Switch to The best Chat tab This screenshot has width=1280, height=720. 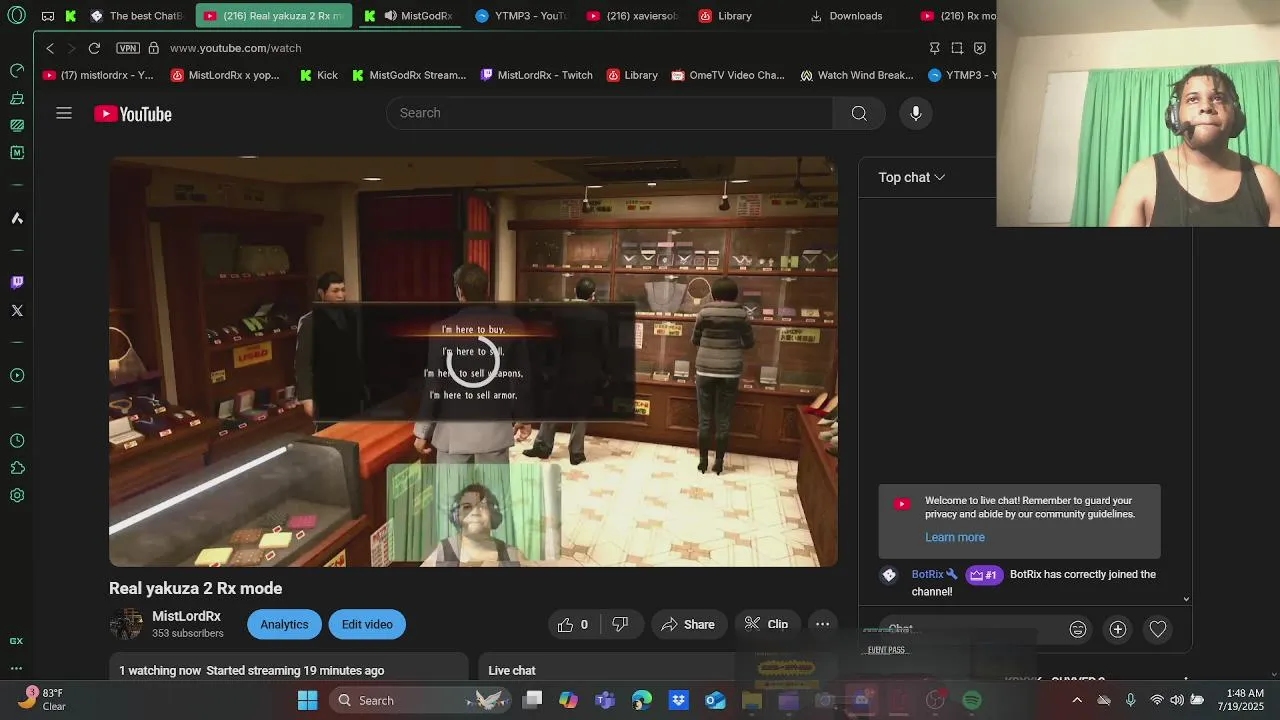point(137,16)
